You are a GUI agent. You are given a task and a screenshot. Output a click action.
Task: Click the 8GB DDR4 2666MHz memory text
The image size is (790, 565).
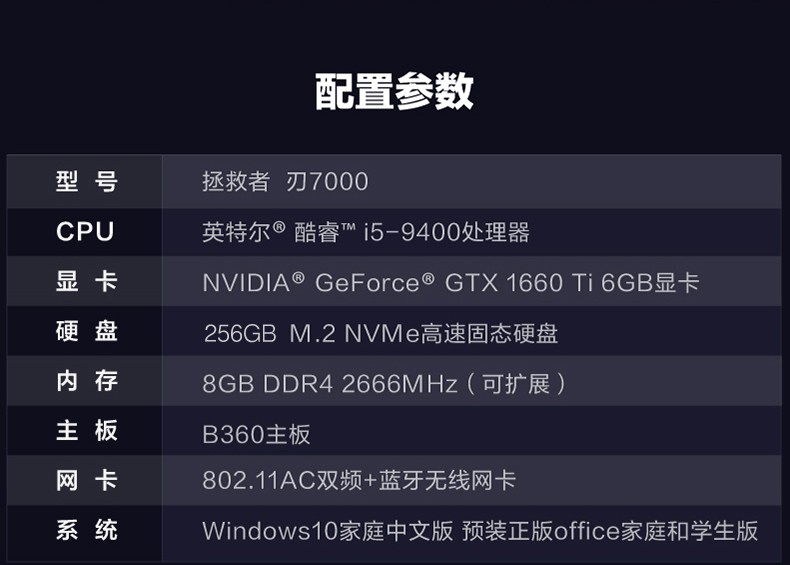coord(330,384)
